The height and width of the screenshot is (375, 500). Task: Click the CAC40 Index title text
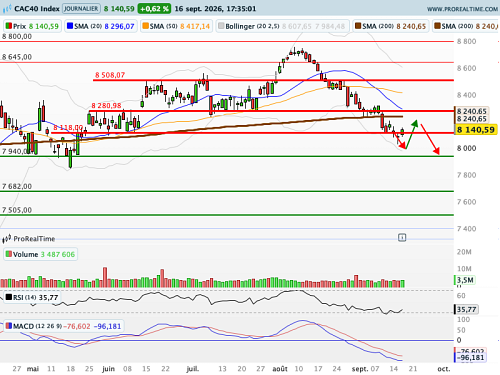point(37,9)
